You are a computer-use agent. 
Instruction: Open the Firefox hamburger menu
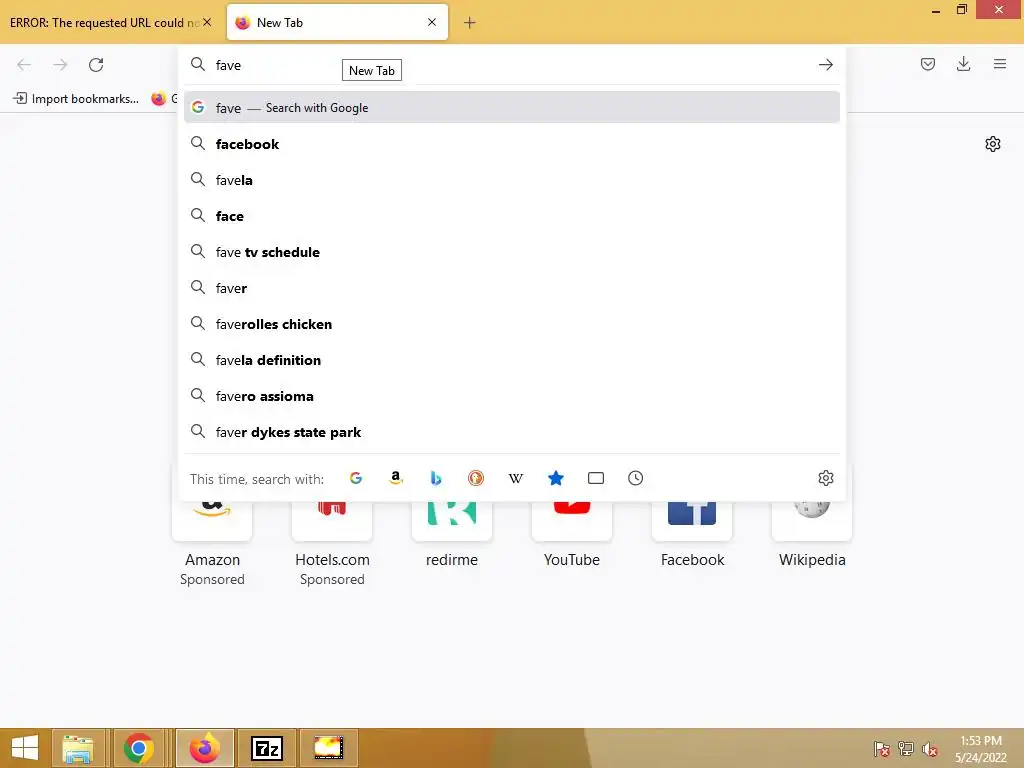[1000, 64]
